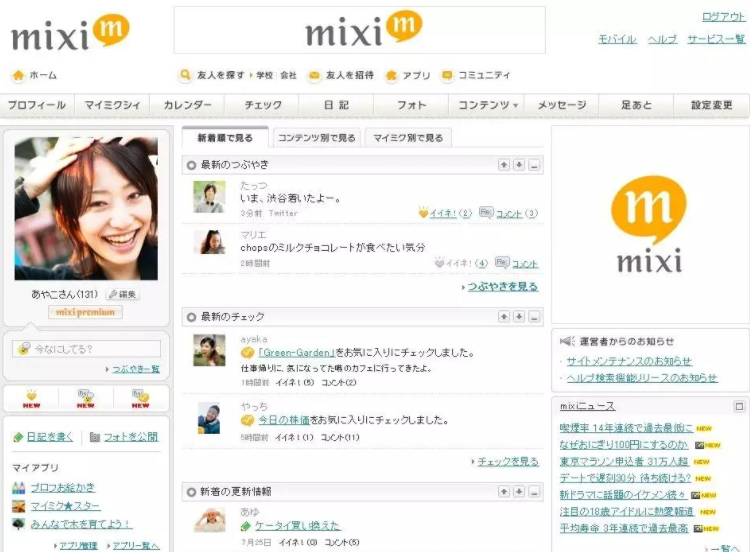Click イイネ! heart on マリエ's post
The image size is (750, 552).
439,263
